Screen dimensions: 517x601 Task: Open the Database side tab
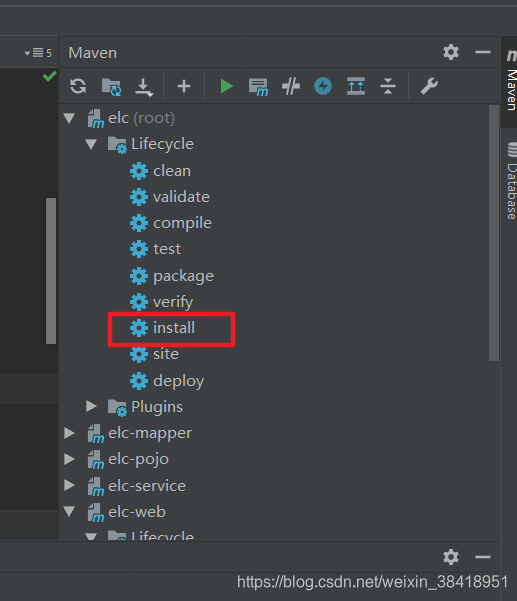511,181
